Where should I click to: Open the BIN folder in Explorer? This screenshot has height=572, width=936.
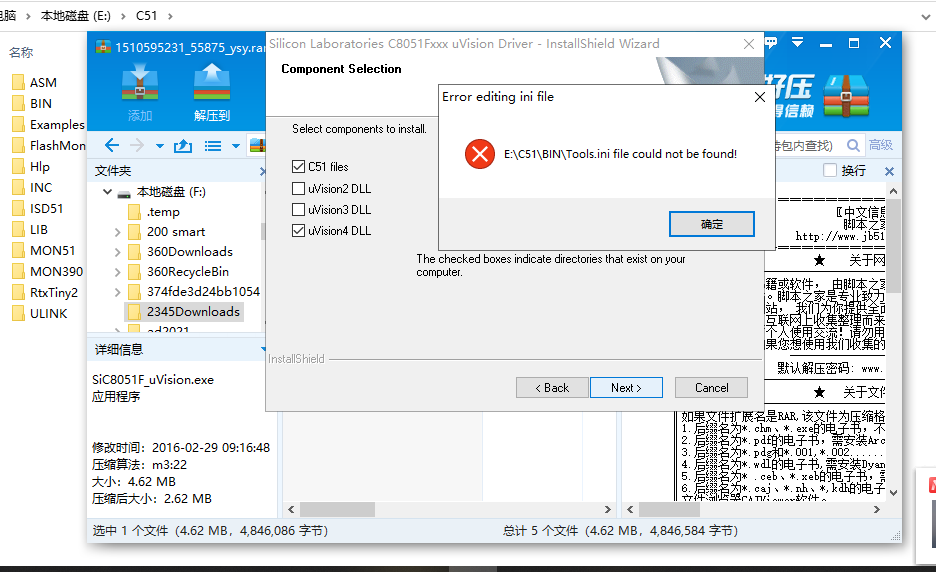(41, 103)
